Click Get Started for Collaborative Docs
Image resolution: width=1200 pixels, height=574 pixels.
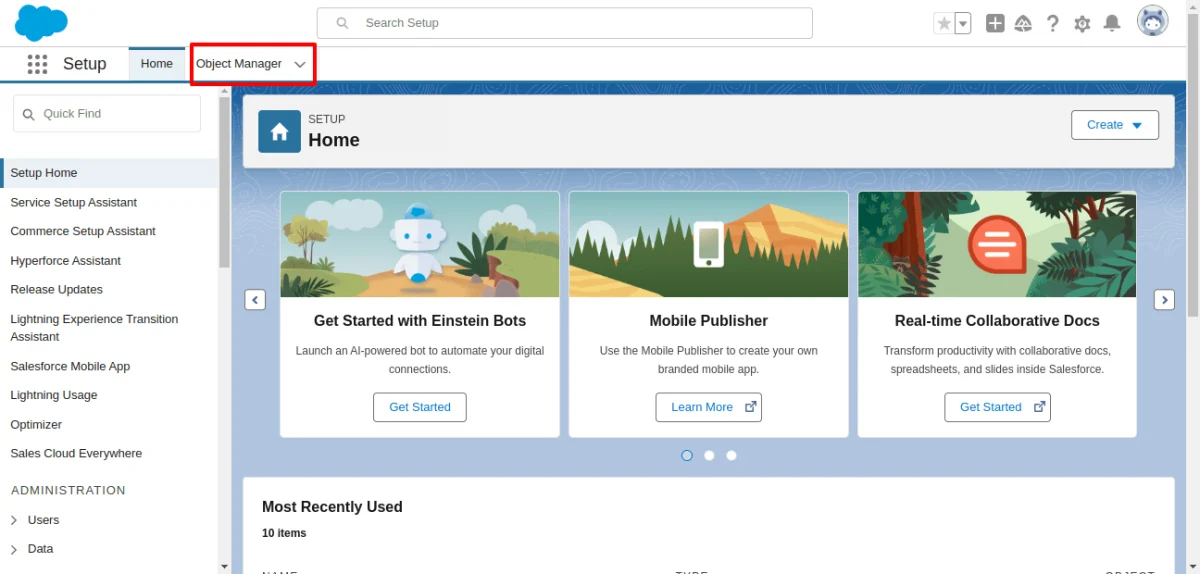[998, 407]
